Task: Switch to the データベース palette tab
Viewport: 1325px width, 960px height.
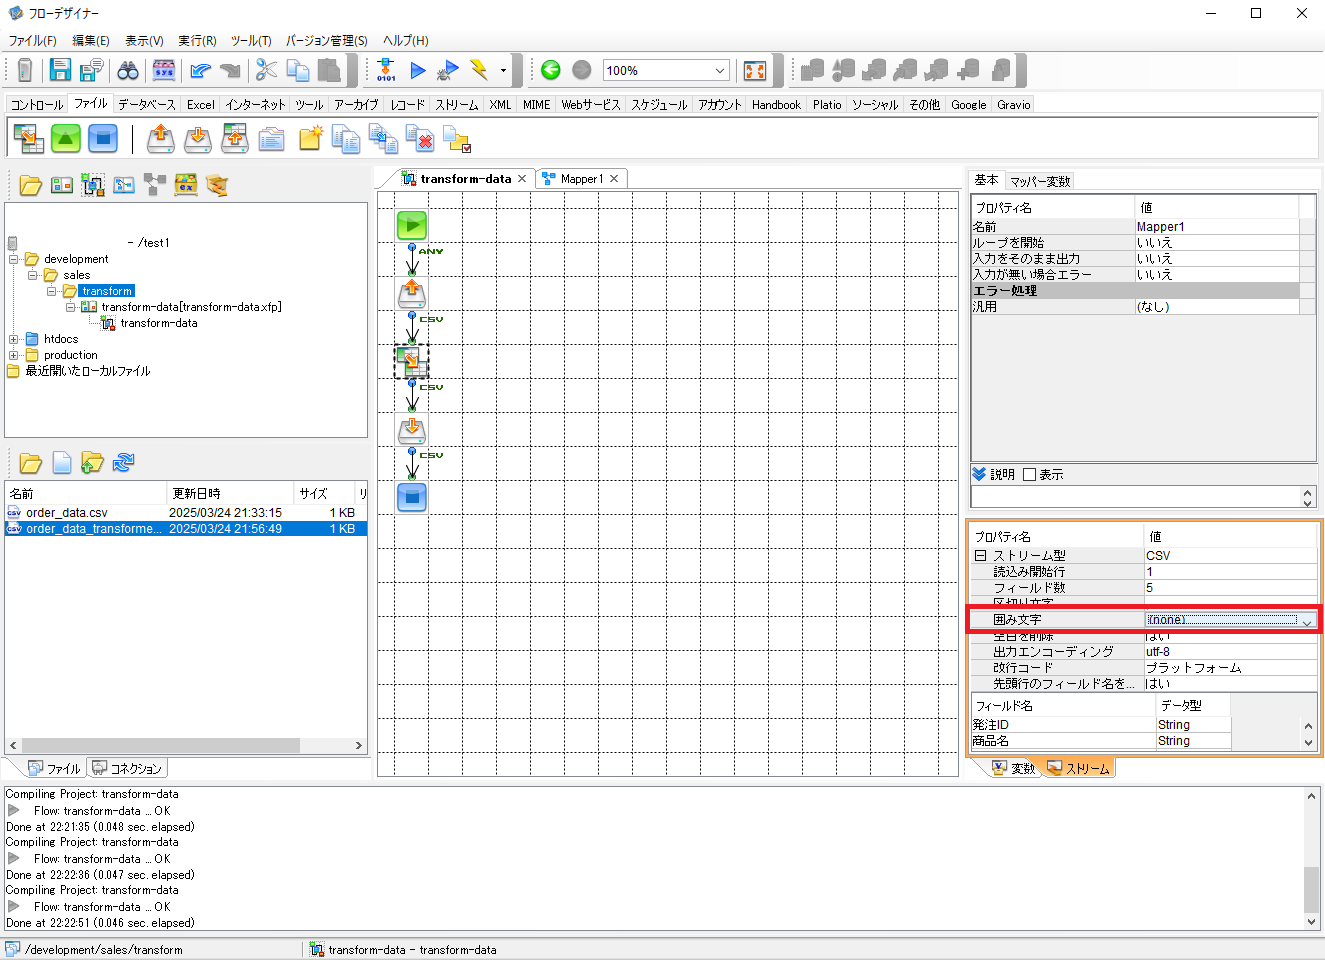Action: click(146, 104)
